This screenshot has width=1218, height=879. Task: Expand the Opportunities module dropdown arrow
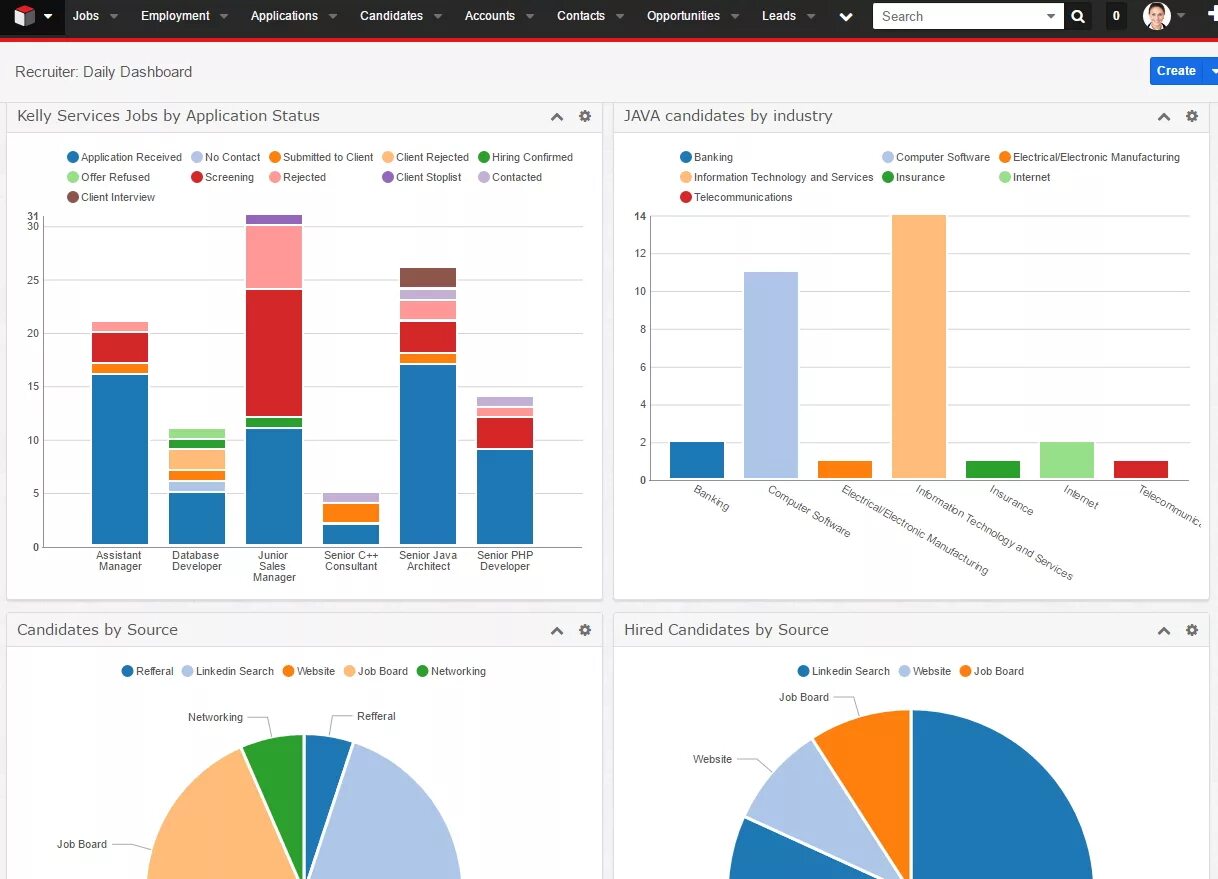pyautogui.click(x=736, y=17)
